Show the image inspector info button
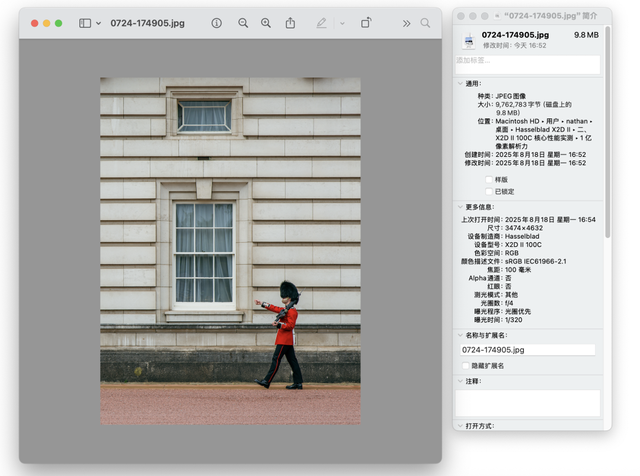The image size is (640, 476). click(x=217, y=23)
